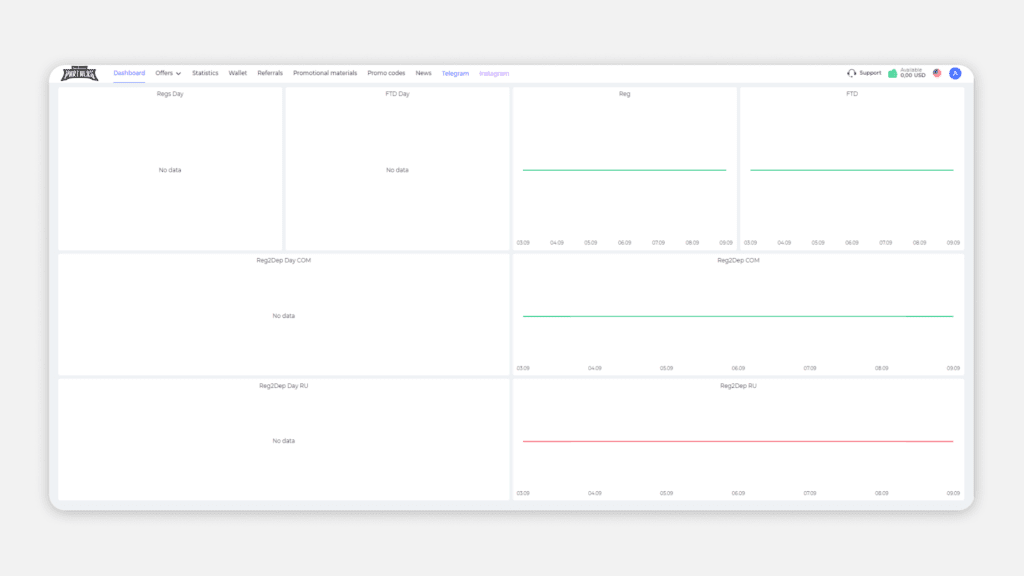1024x576 pixels.
Task: Select the FTD Day panel title
Action: tap(397, 94)
